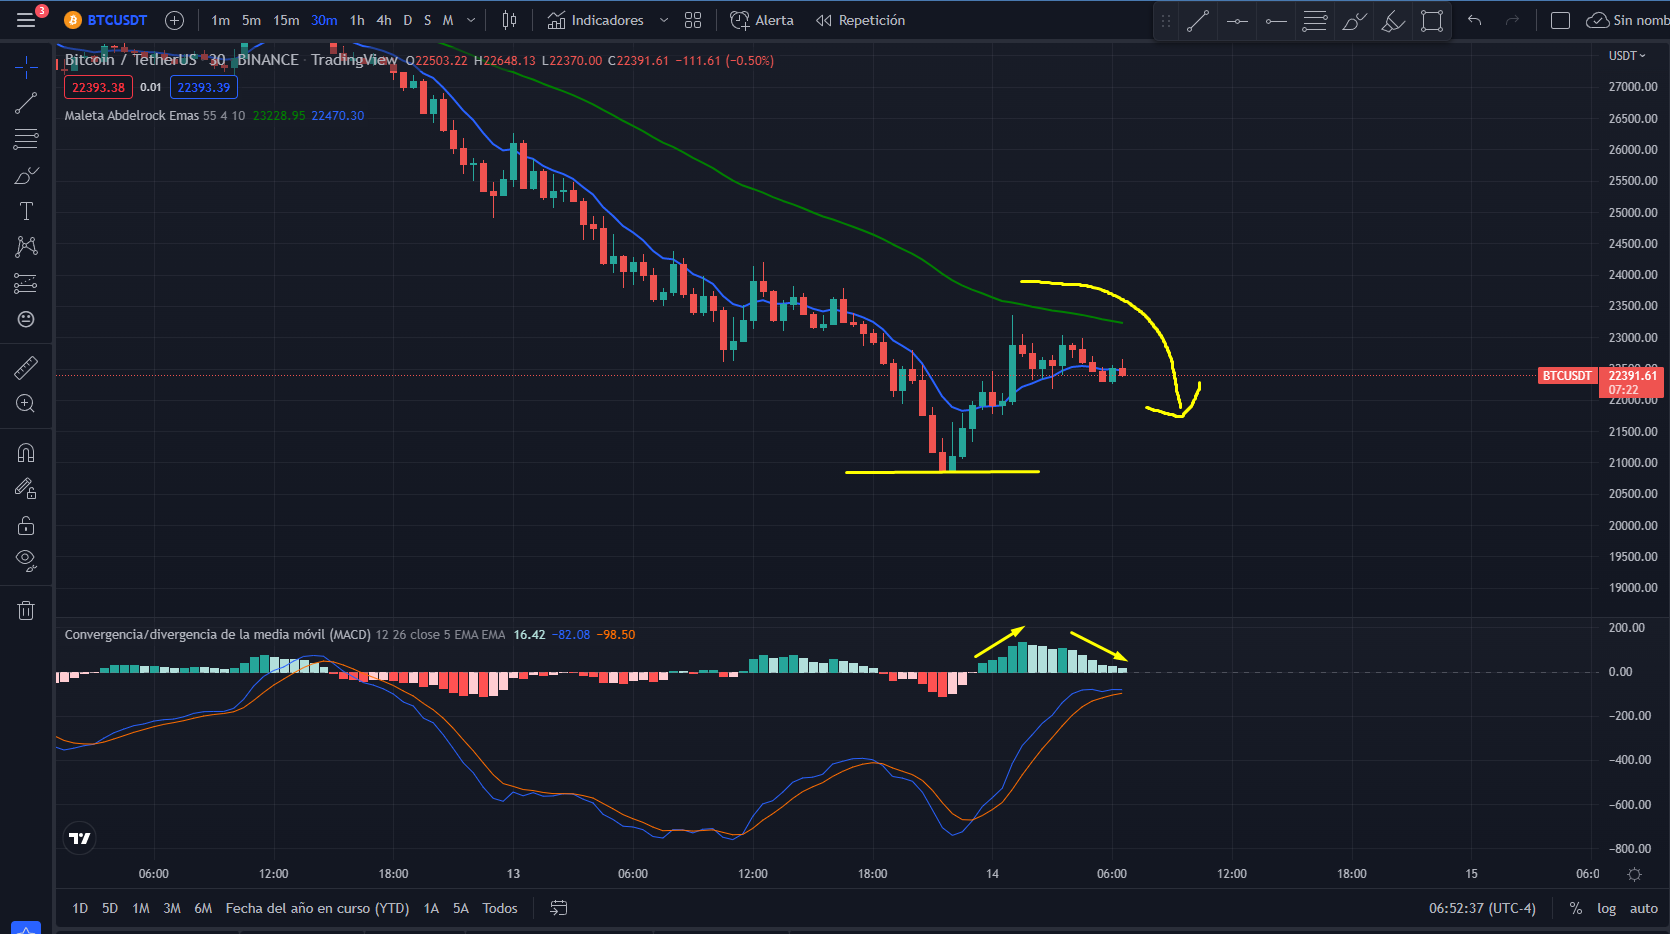Select the zoom in tool
1670x934 pixels.
[x=26, y=404]
